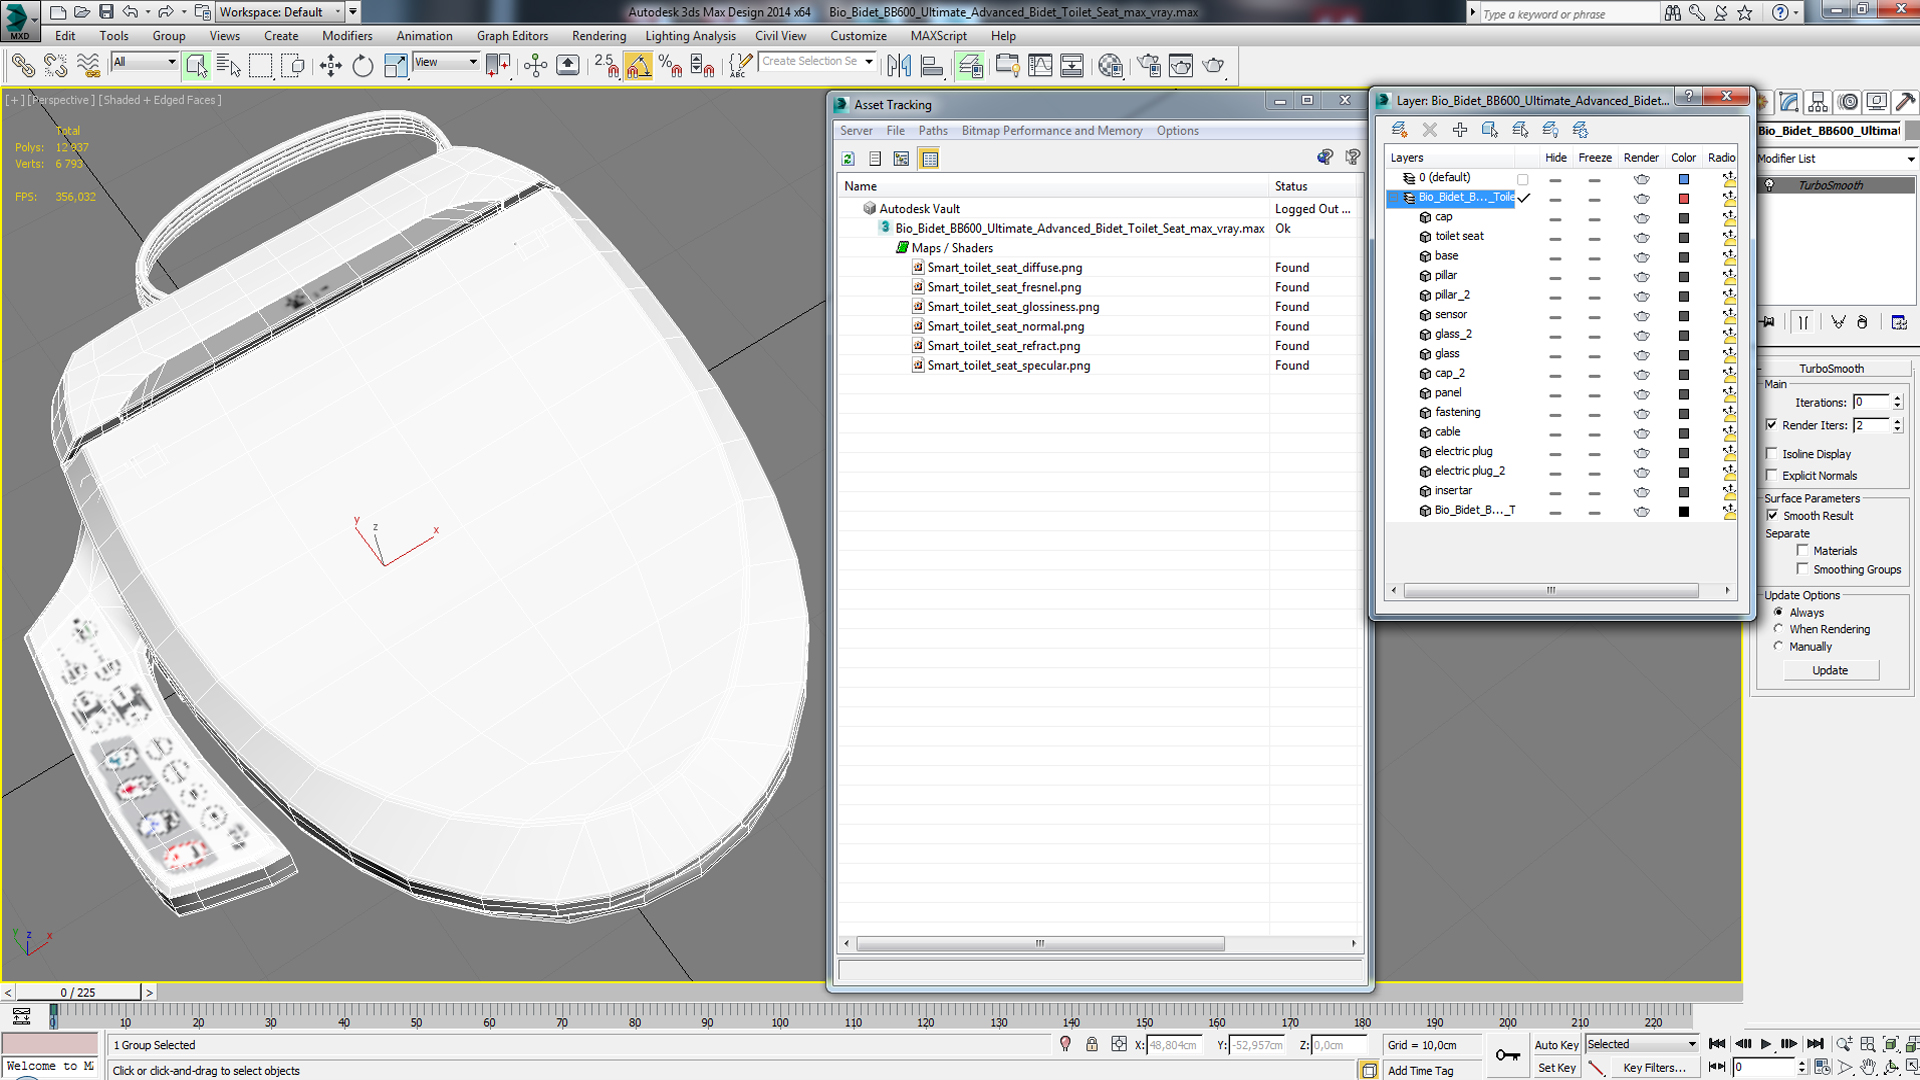Click Create New Layer icon in Layer dialog

click(1399, 130)
